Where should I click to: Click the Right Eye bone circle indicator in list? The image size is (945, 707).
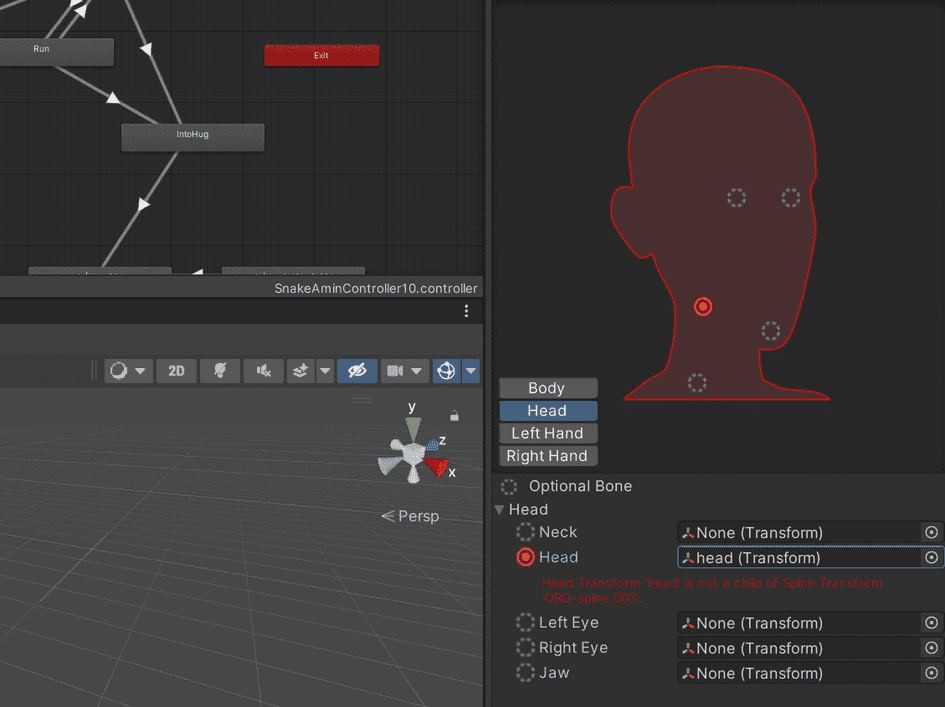point(526,647)
